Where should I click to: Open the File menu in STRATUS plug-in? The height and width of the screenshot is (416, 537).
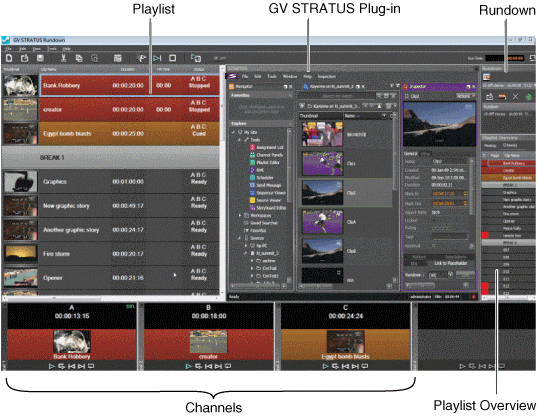tap(245, 76)
